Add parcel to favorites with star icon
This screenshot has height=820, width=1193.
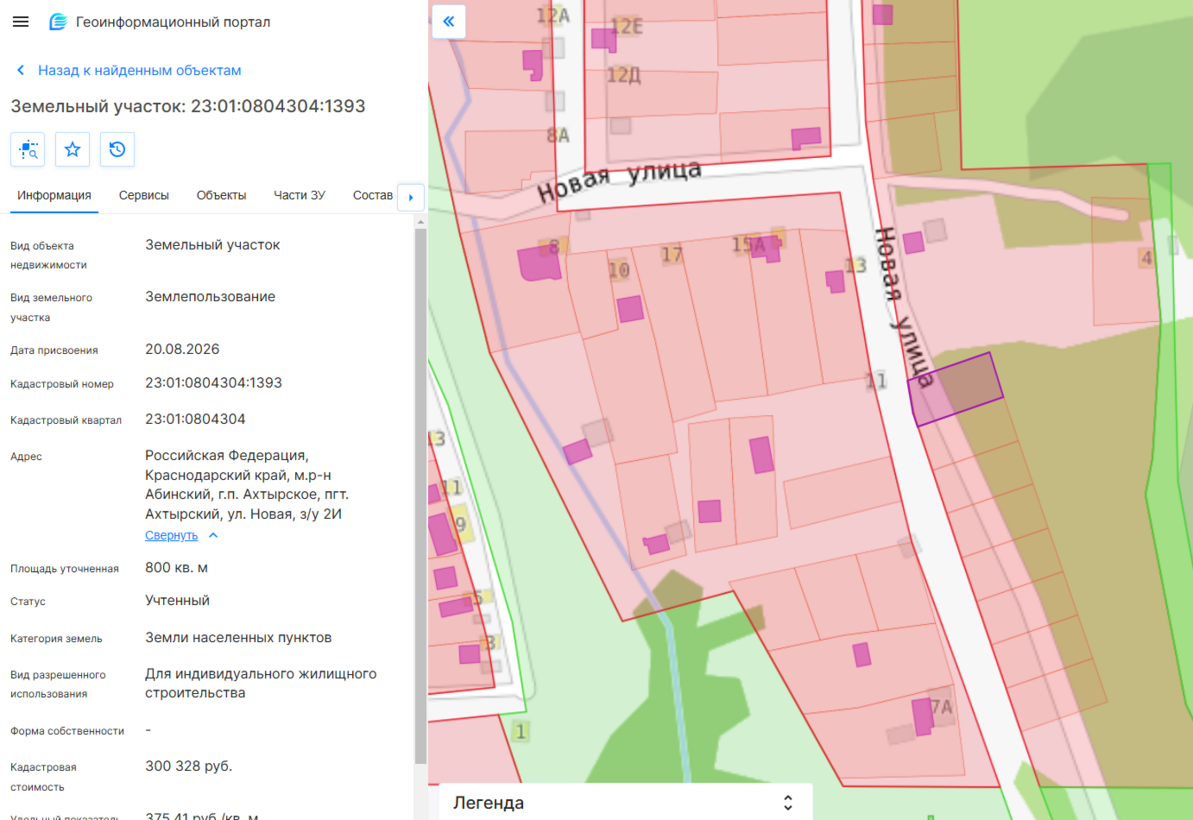click(x=72, y=149)
